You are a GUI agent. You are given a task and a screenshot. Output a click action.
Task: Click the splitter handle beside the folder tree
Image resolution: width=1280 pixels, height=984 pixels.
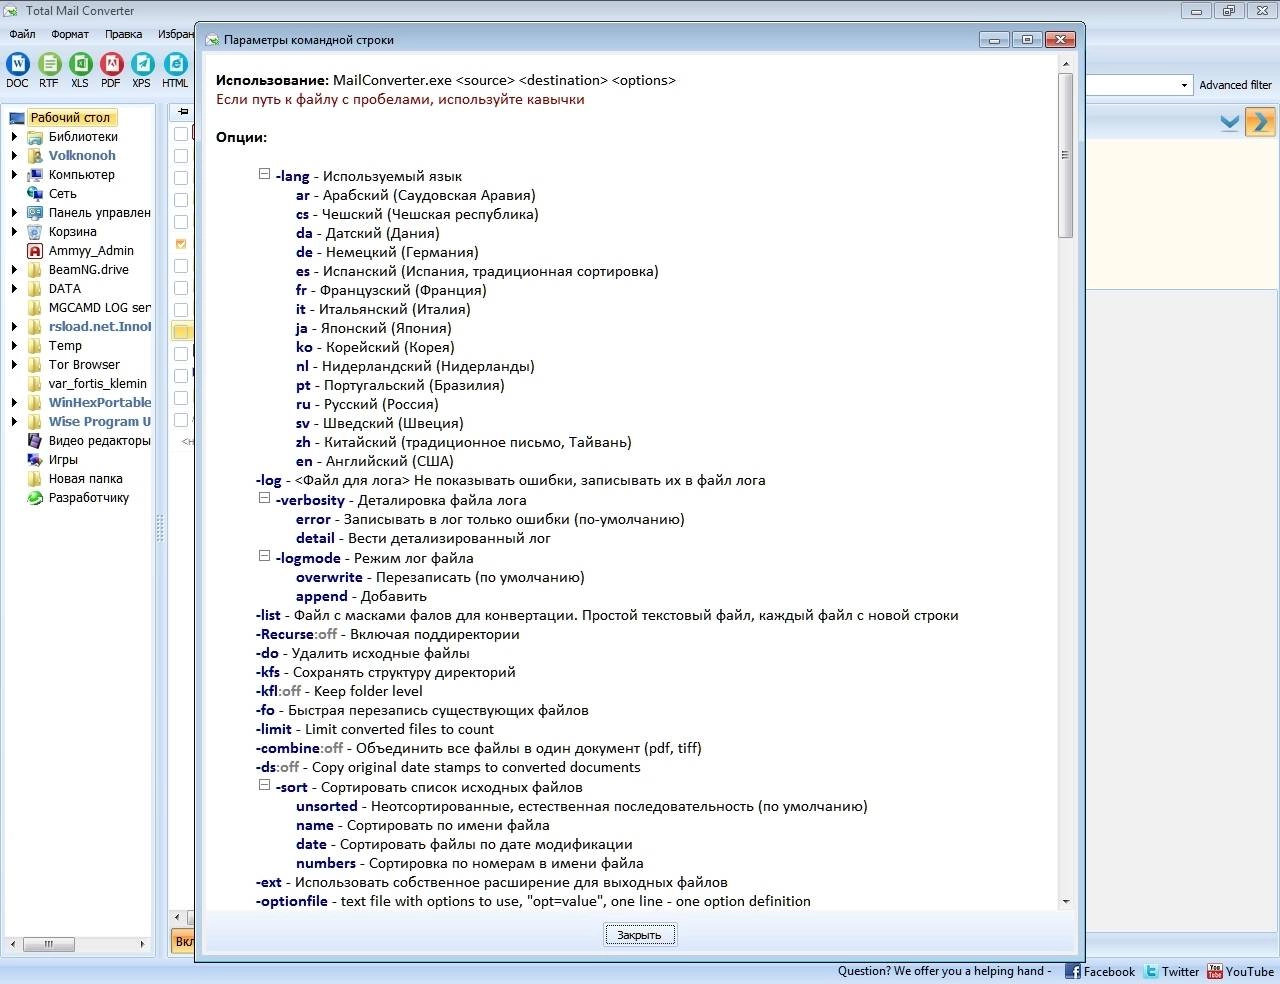[159, 528]
